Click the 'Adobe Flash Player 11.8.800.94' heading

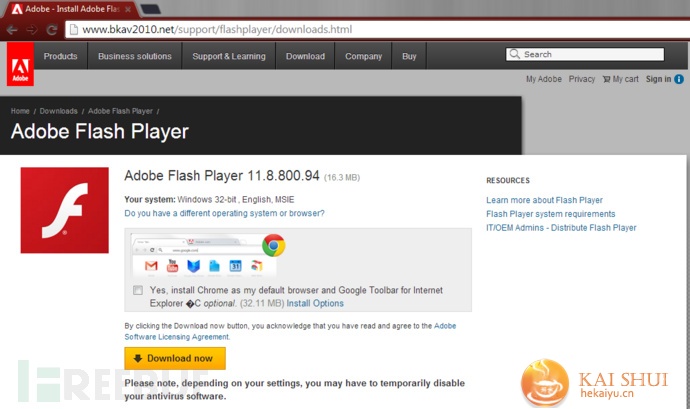(x=222, y=175)
